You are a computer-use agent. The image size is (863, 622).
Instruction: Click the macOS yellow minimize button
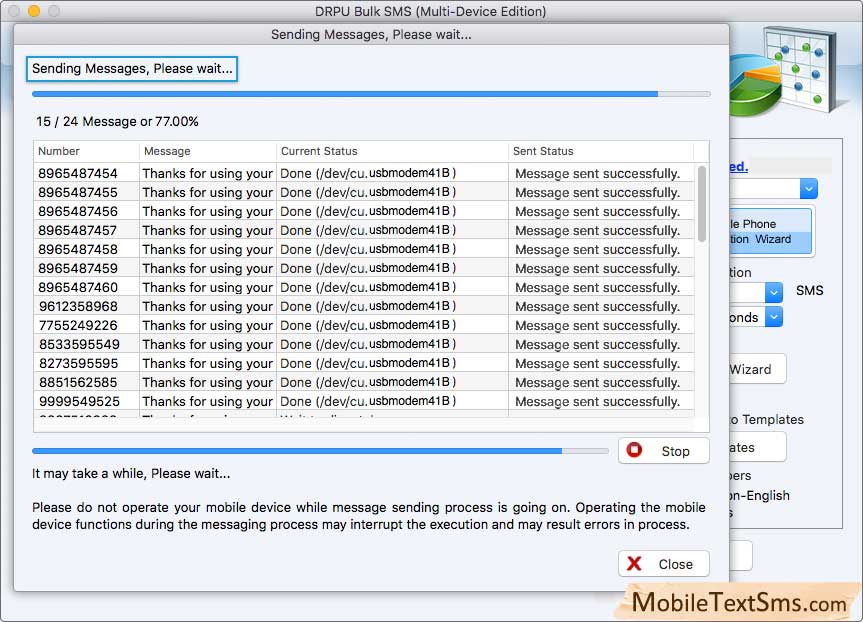[x=34, y=10]
